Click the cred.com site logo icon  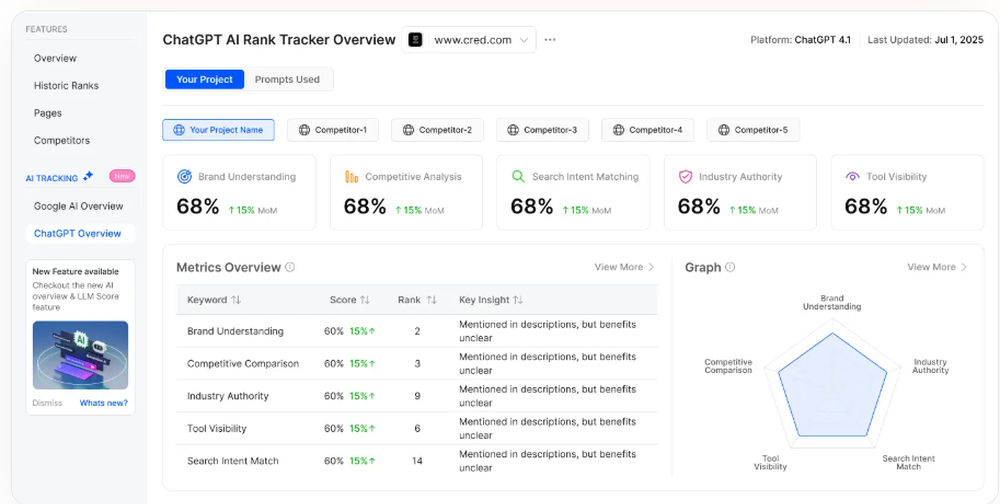coord(416,40)
